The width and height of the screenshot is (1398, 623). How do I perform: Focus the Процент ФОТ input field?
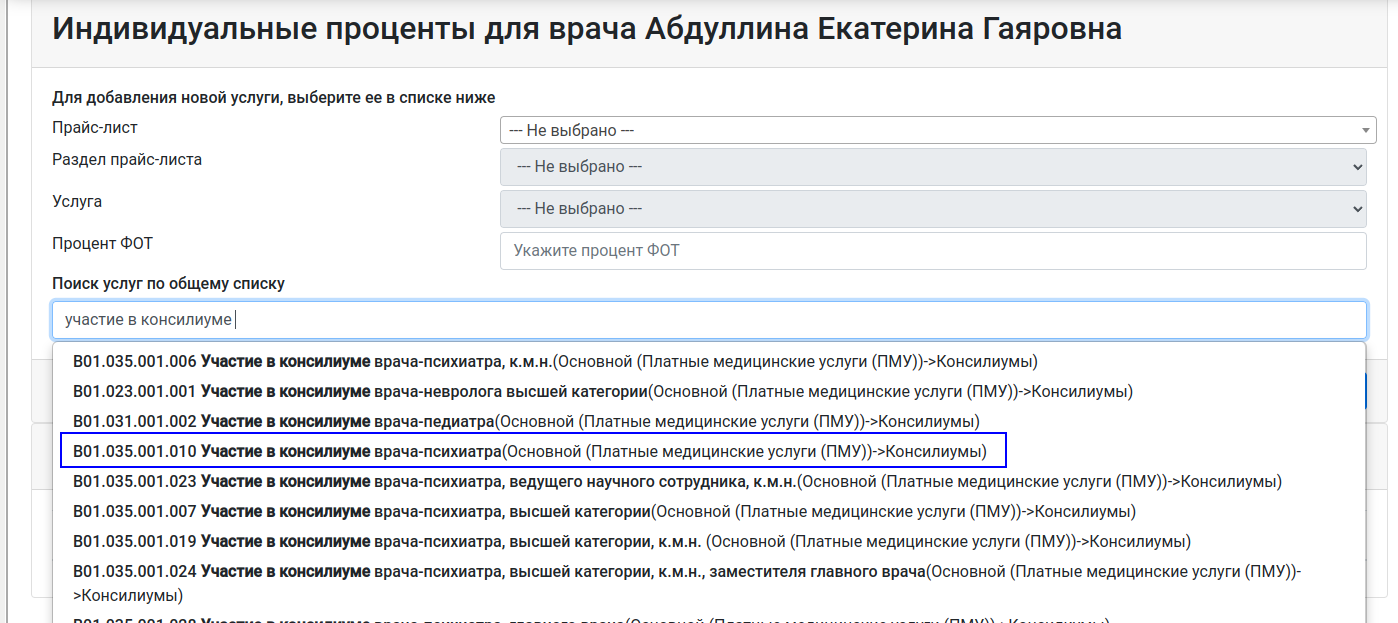[x=932, y=251]
